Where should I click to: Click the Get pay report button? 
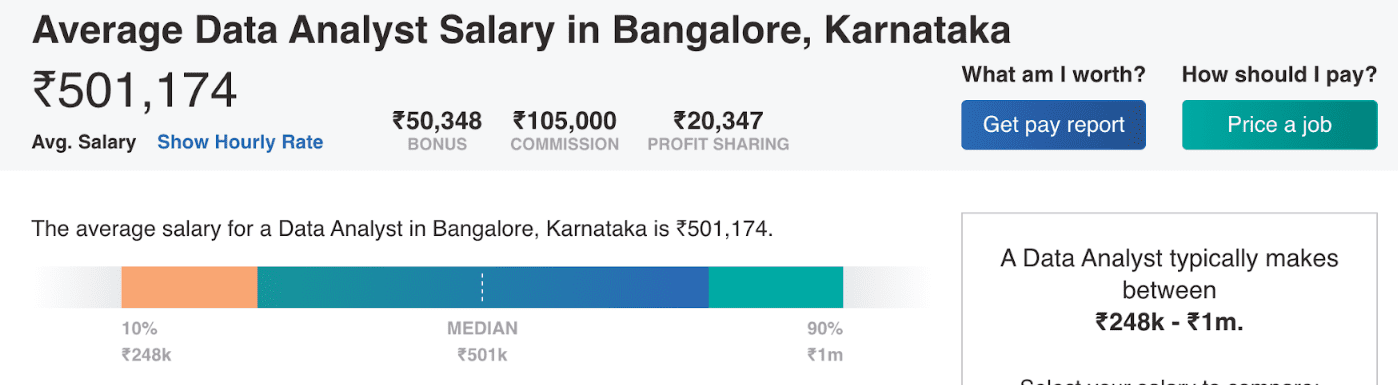1053,125
